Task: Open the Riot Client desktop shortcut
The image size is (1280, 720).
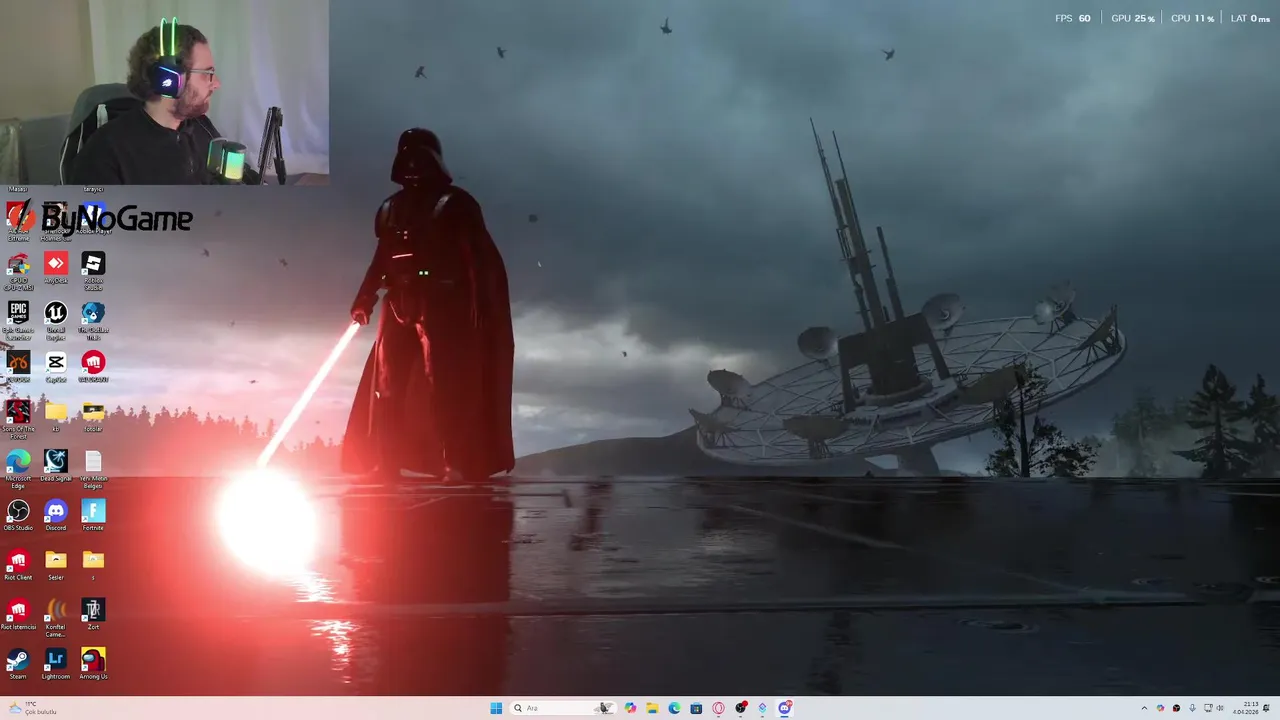Action: click(x=18, y=565)
